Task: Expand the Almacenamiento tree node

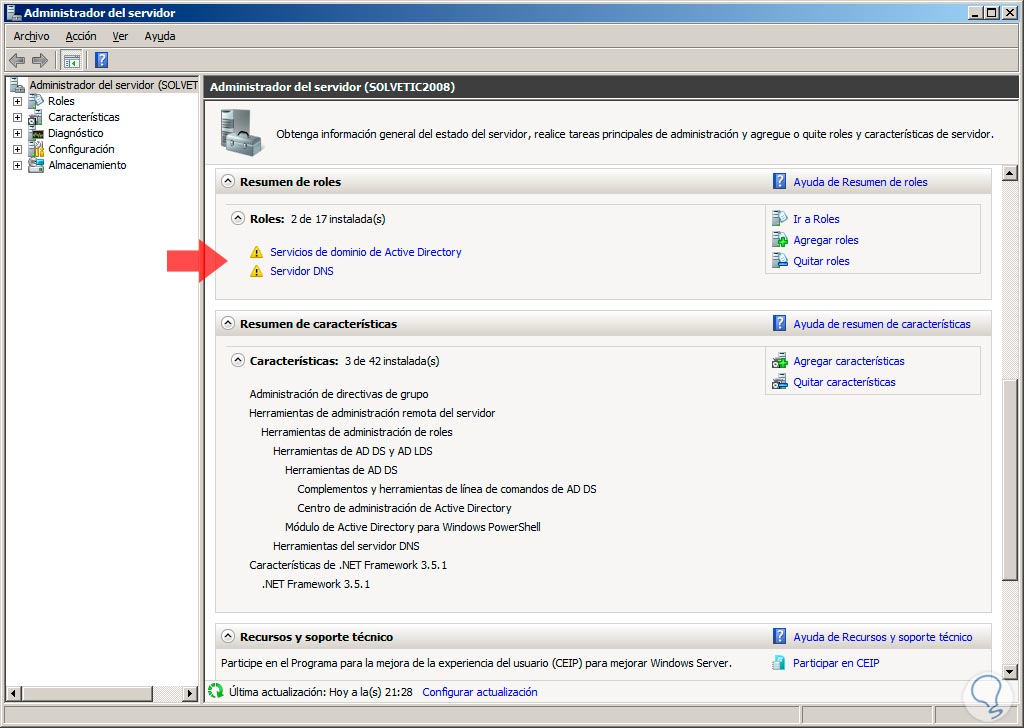Action: (x=18, y=165)
